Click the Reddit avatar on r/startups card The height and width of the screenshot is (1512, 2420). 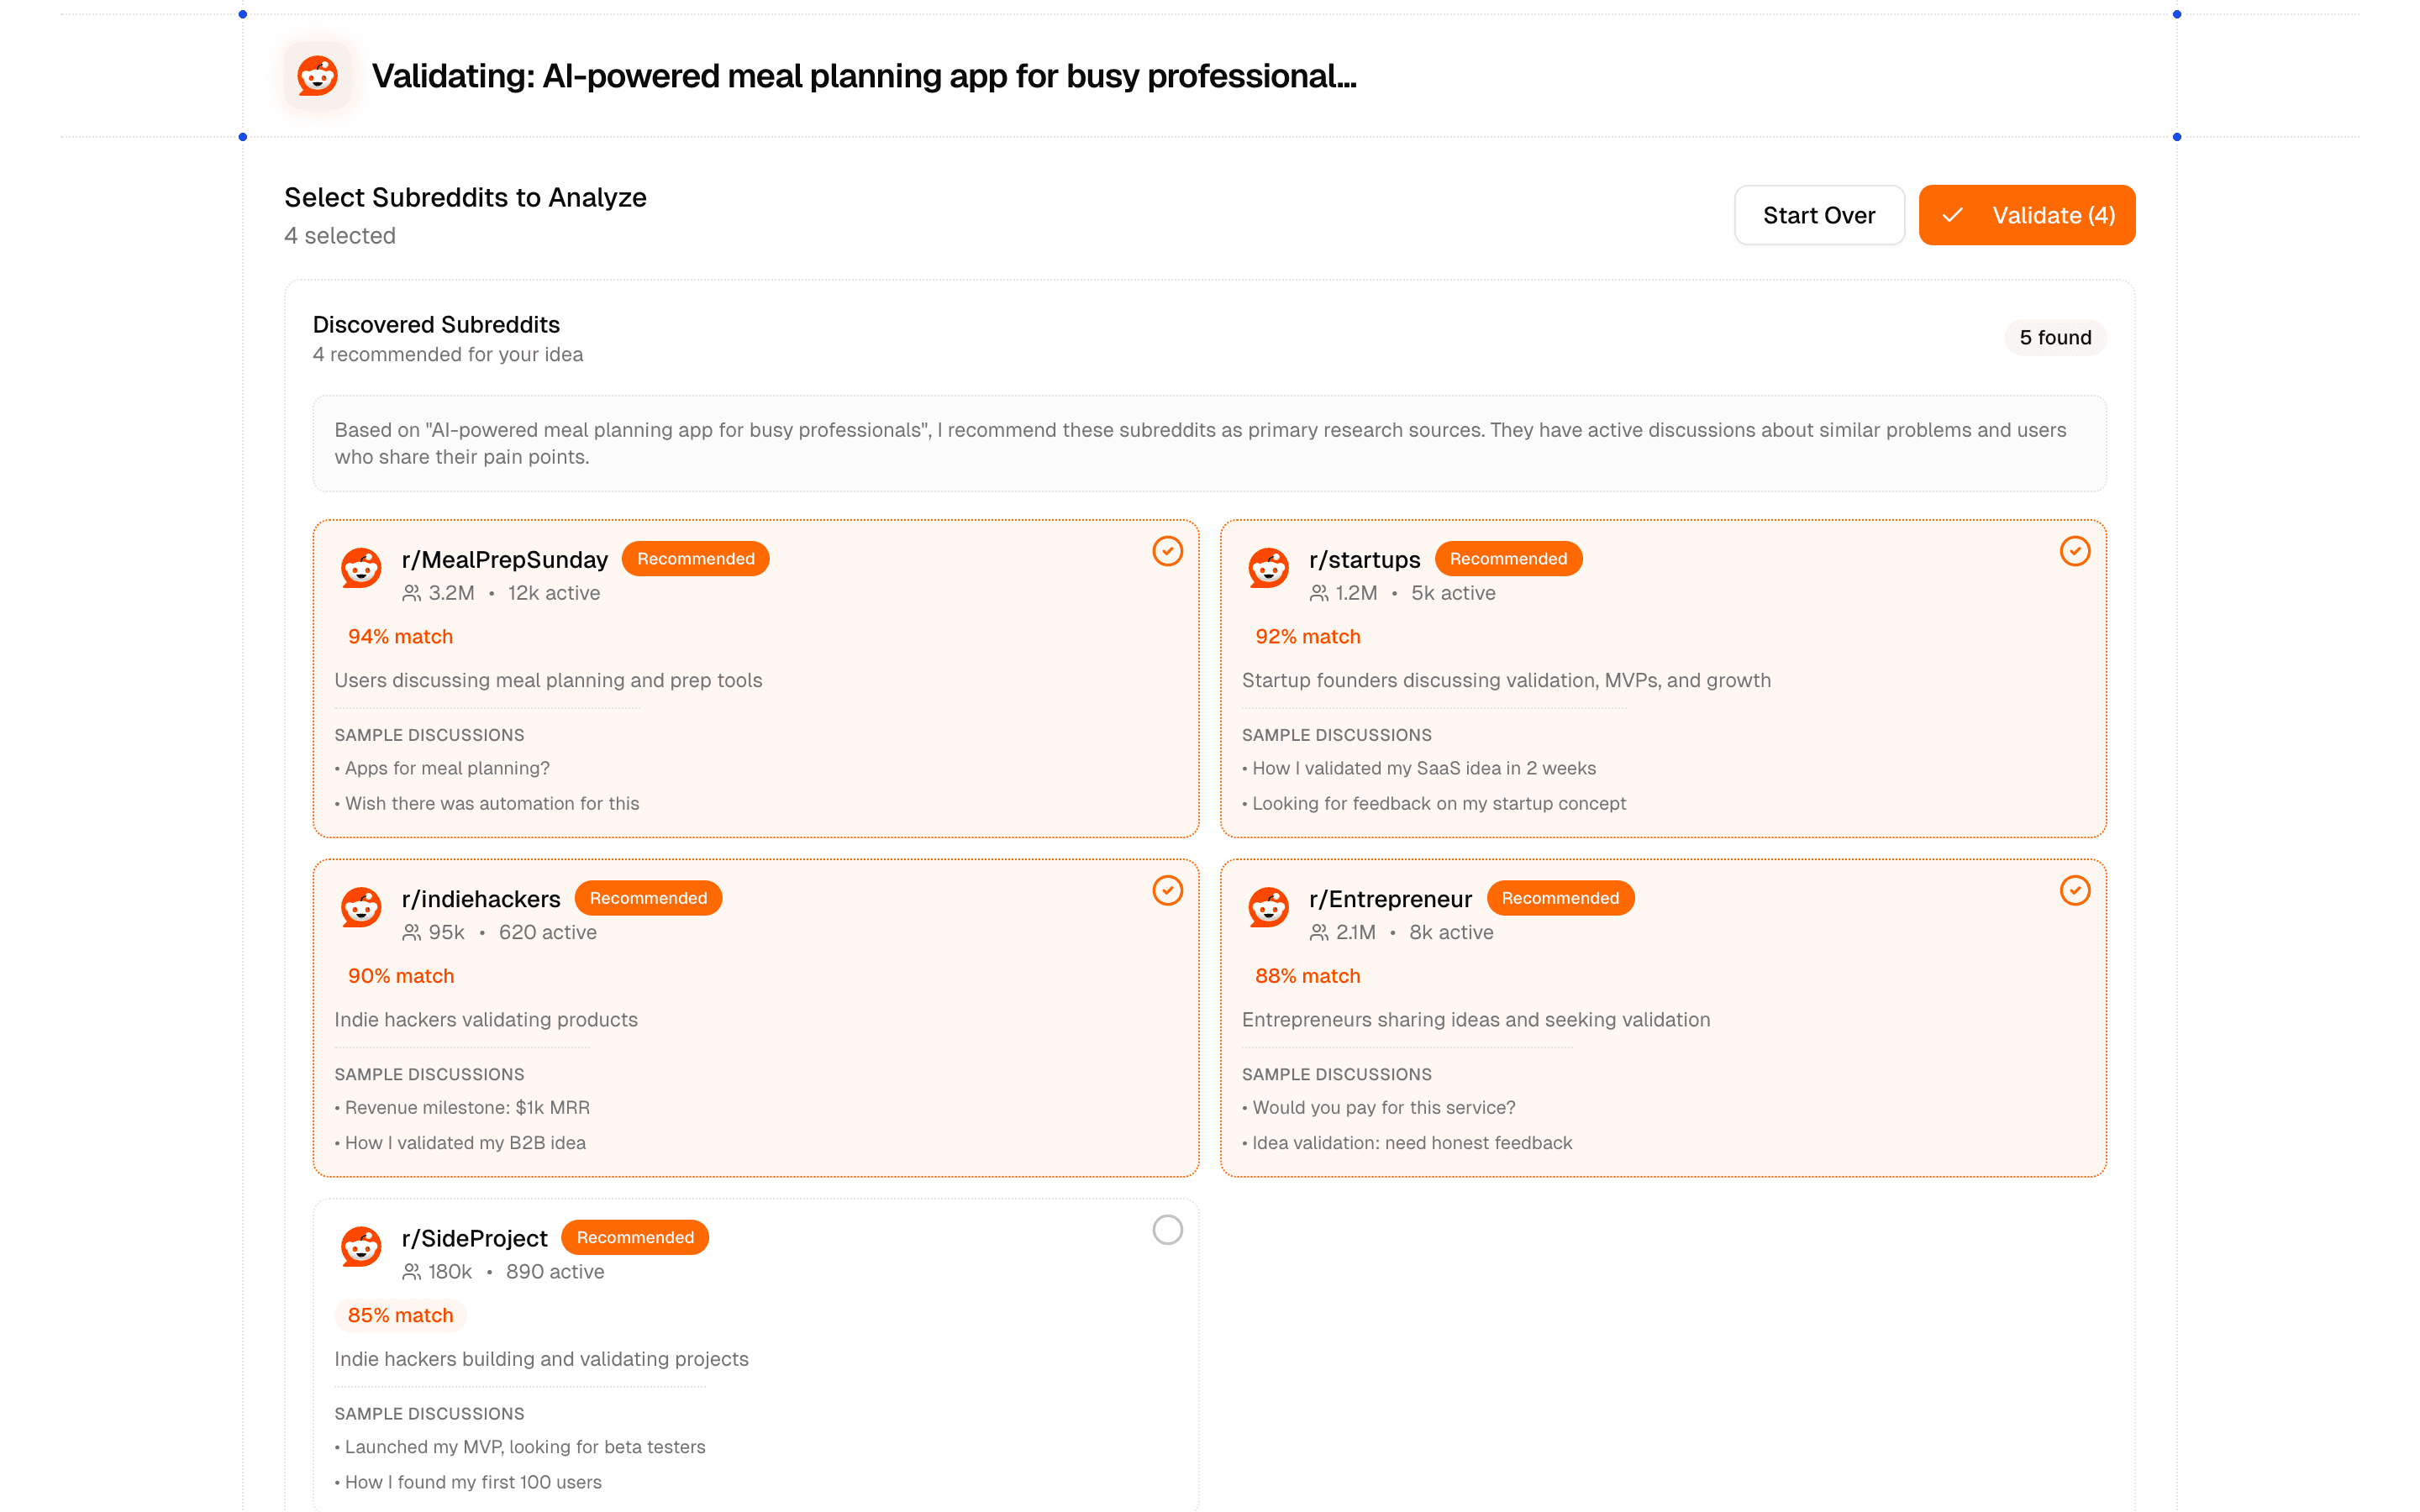pos(1268,568)
